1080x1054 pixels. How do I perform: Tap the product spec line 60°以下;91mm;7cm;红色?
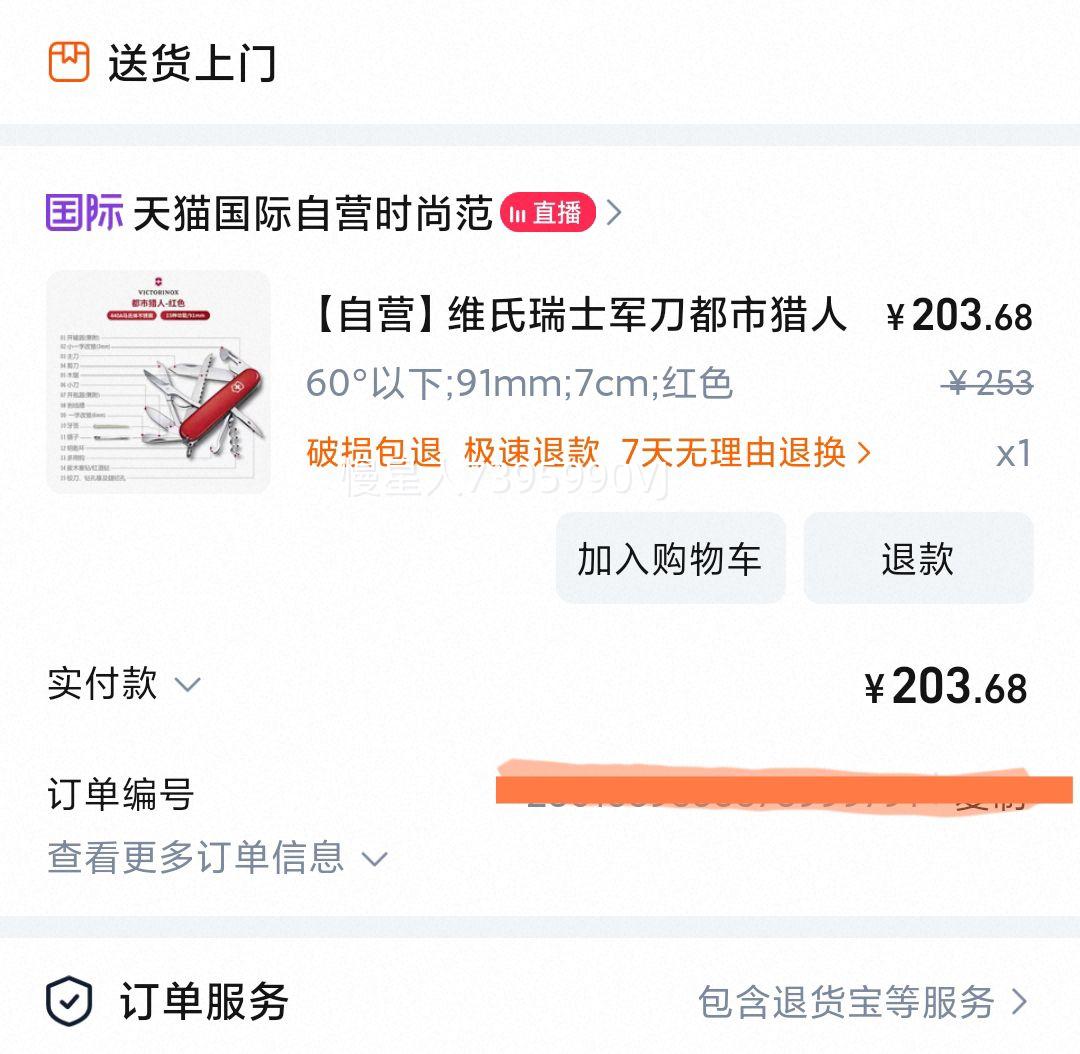pyautogui.click(x=519, y=383)
